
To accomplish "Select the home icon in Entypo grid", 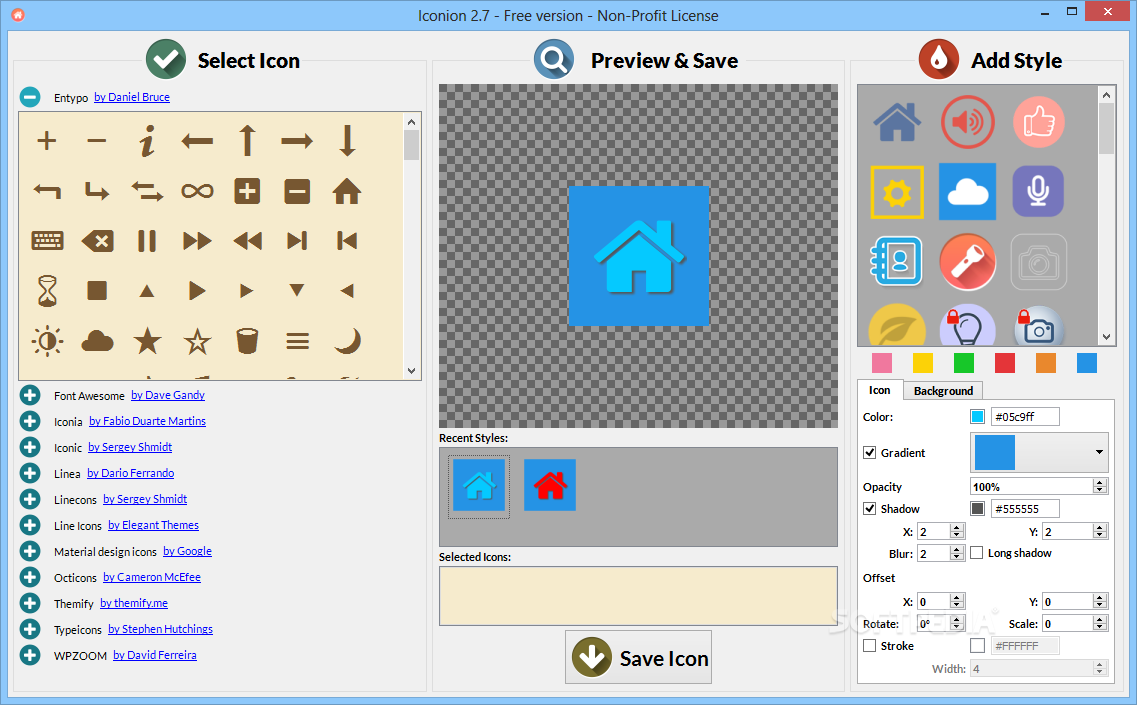I will coord(347,191).
